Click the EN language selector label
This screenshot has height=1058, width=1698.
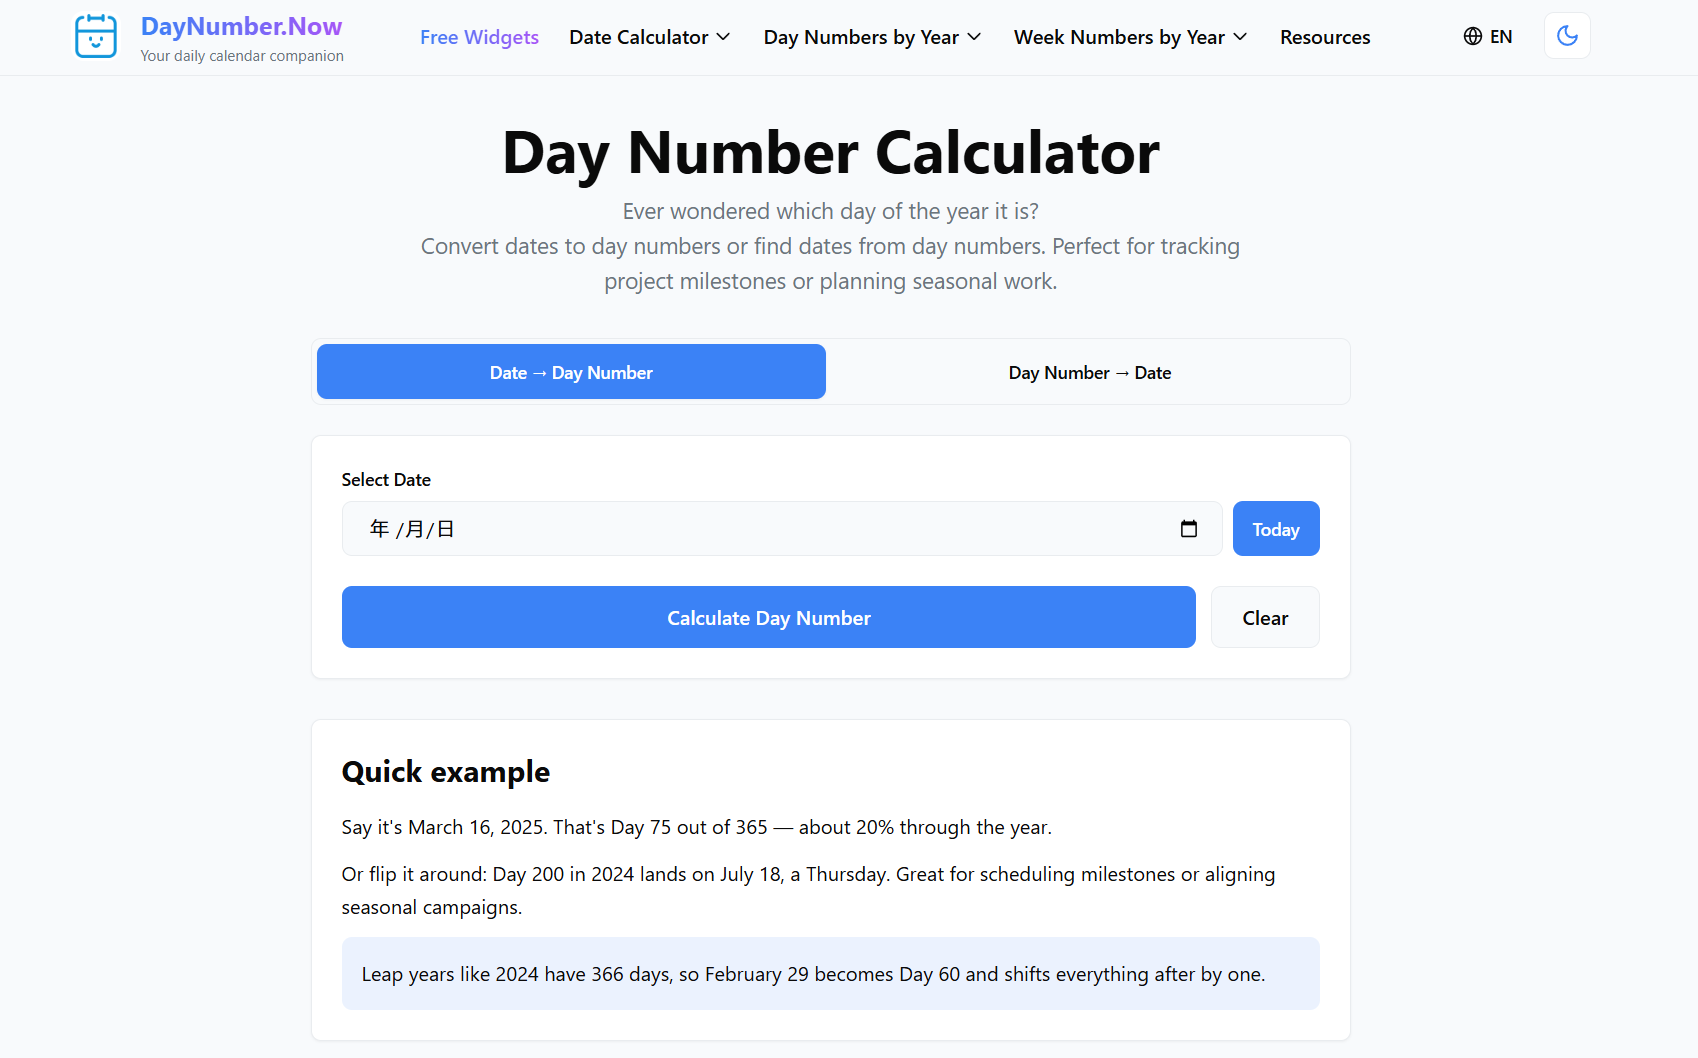(1501, 37)
